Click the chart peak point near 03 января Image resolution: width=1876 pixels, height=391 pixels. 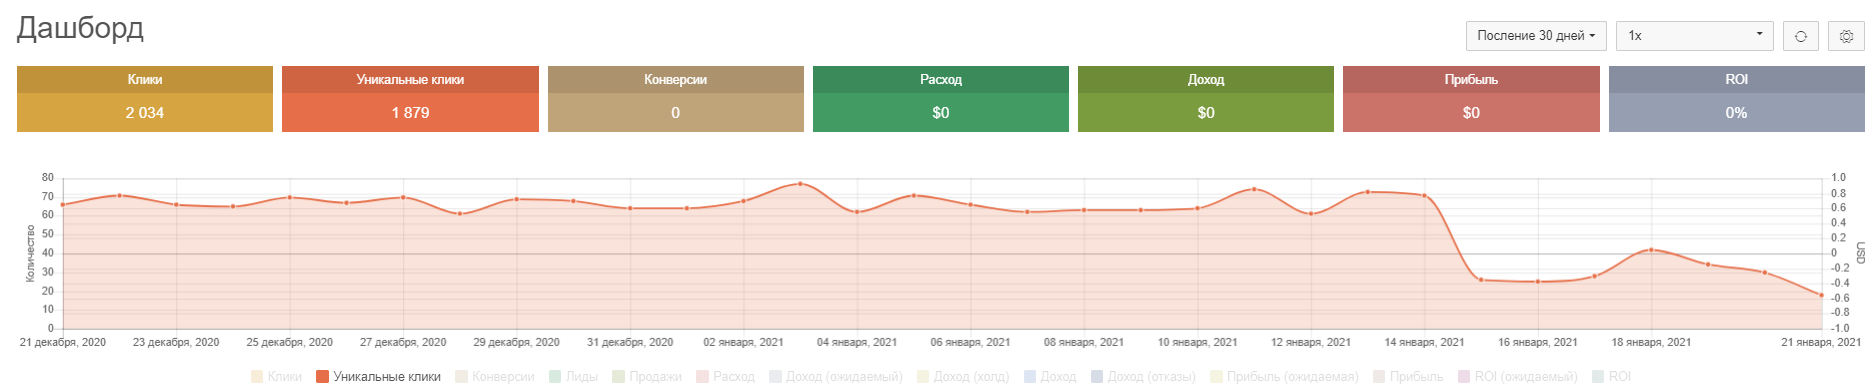point(800,184)
